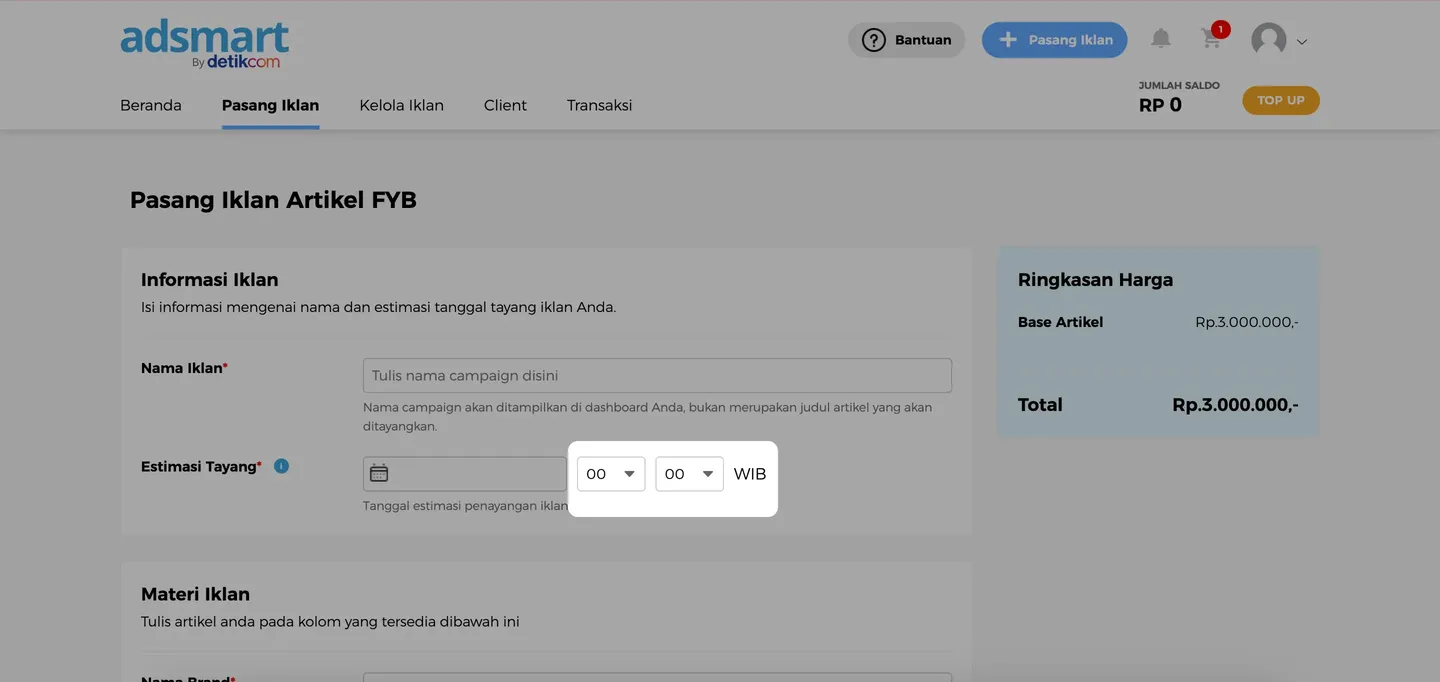Click the adsmart by detikcom logo
This screenshot has width=1440, height=682.
205,44
